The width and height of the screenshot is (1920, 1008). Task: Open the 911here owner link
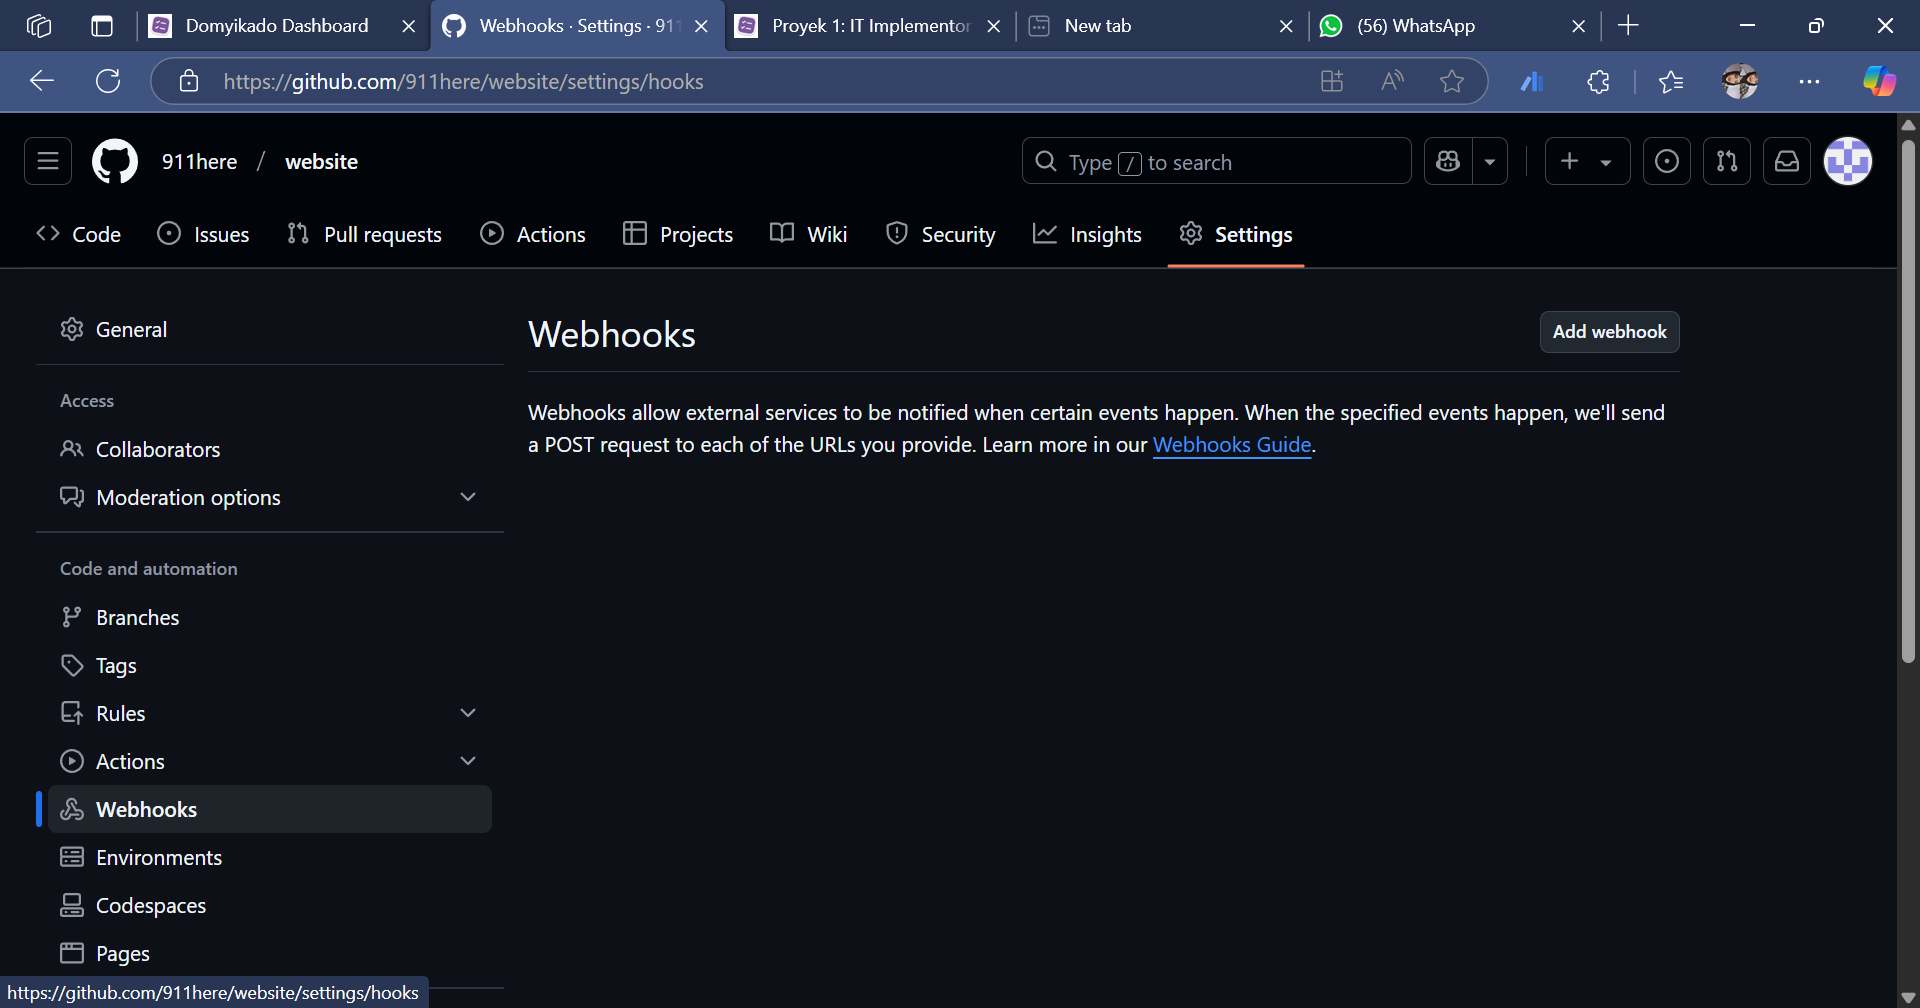point(200,161)
